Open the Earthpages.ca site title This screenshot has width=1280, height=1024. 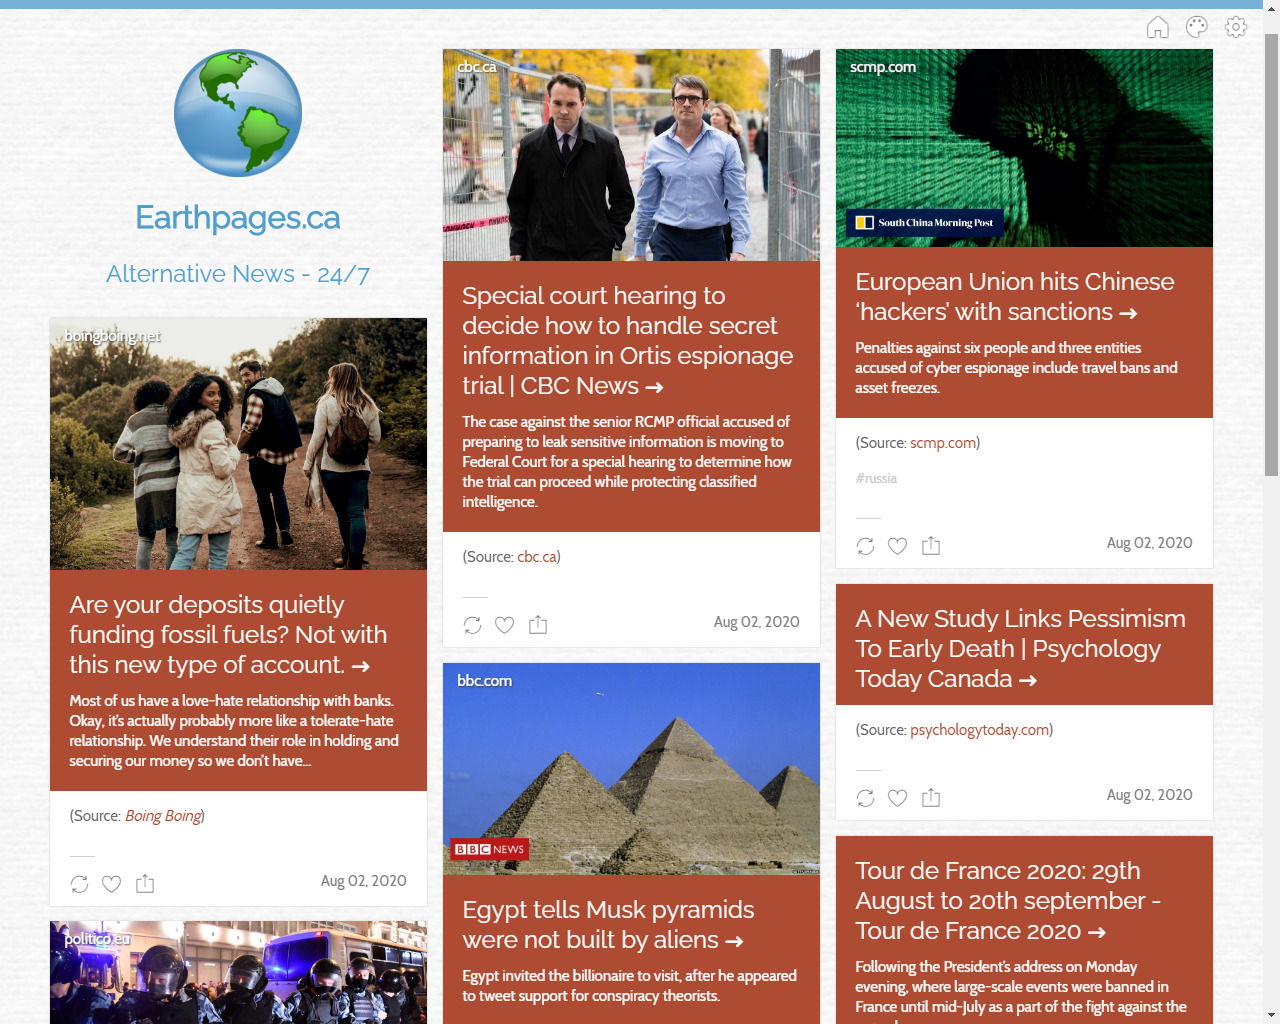(x=238, y=218)
